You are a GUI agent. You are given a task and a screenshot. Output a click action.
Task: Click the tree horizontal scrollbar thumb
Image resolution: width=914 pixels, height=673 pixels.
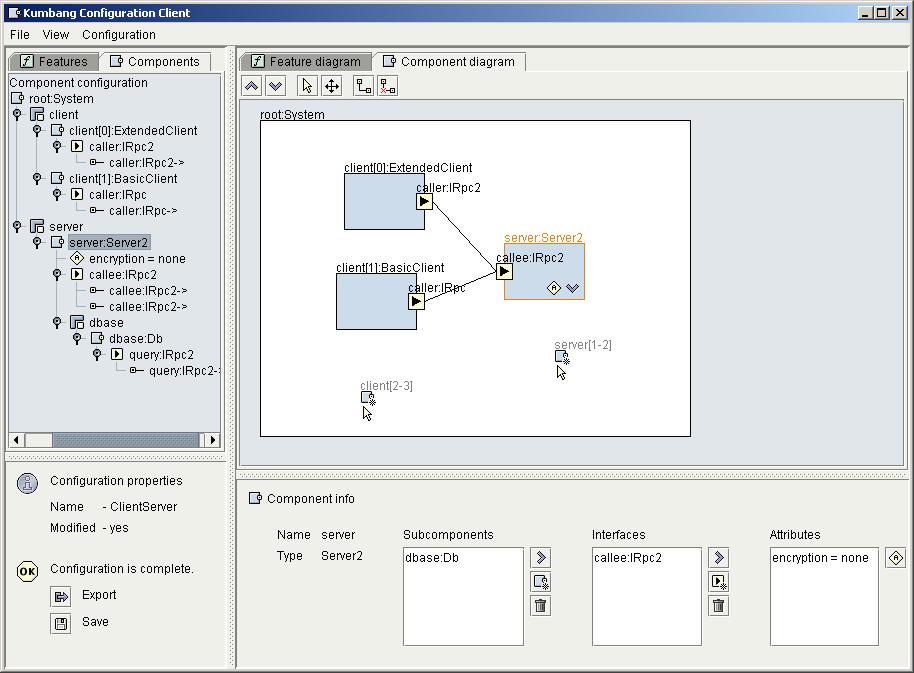125,440
